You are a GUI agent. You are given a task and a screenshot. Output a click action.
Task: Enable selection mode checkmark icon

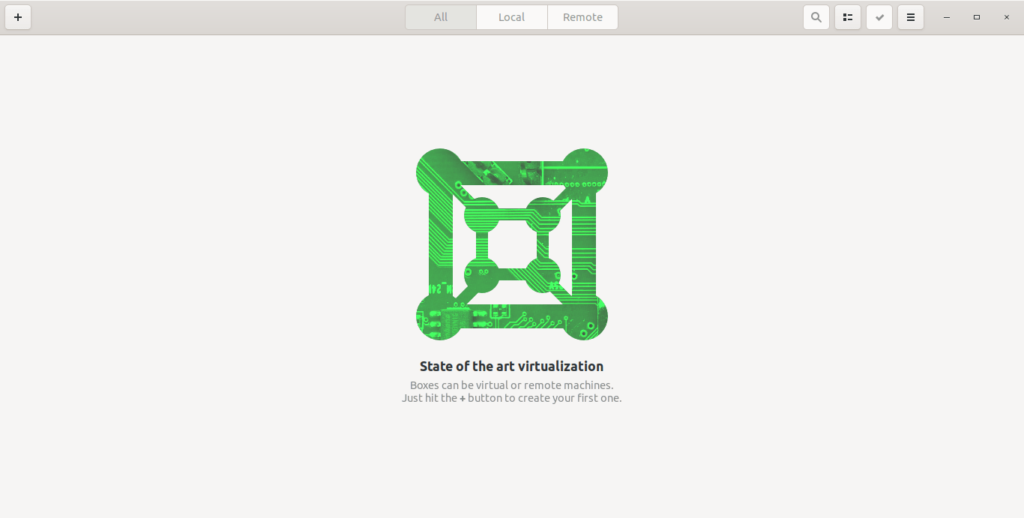[x=879, y=17]
